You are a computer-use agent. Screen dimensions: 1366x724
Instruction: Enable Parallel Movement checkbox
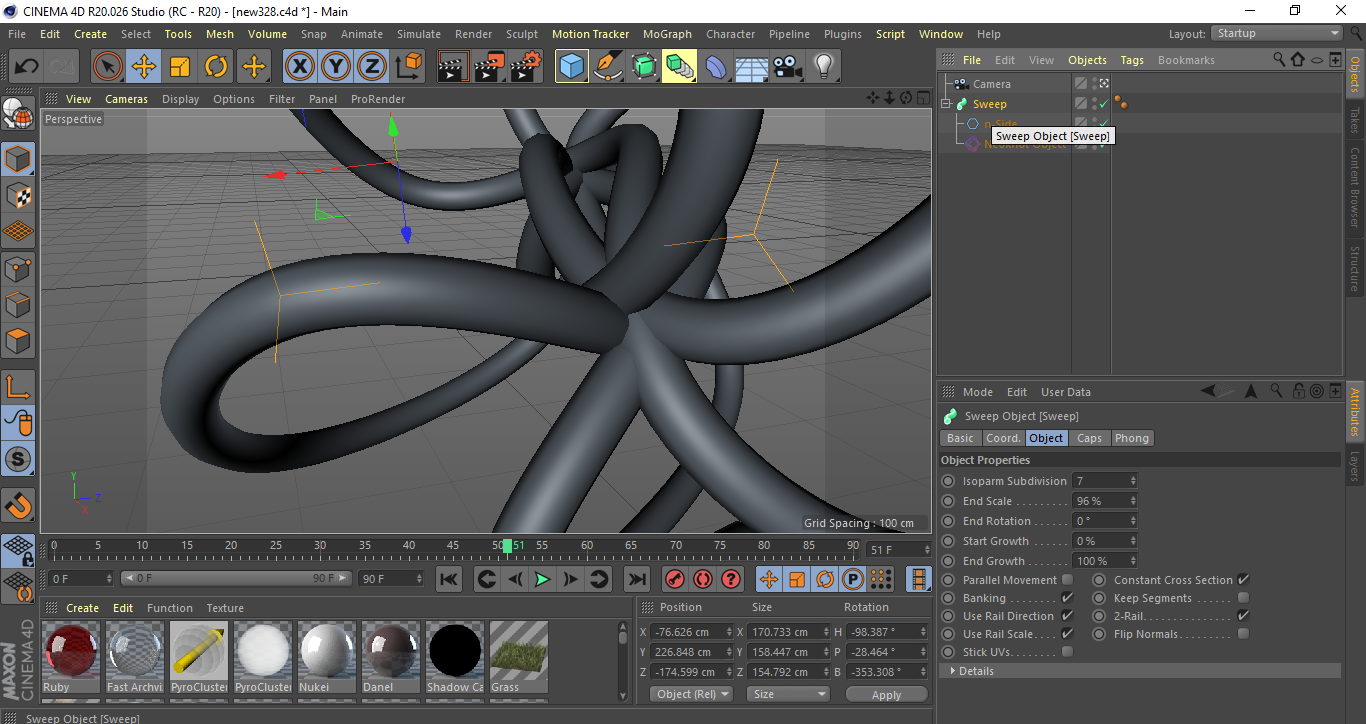[1067, 580]
